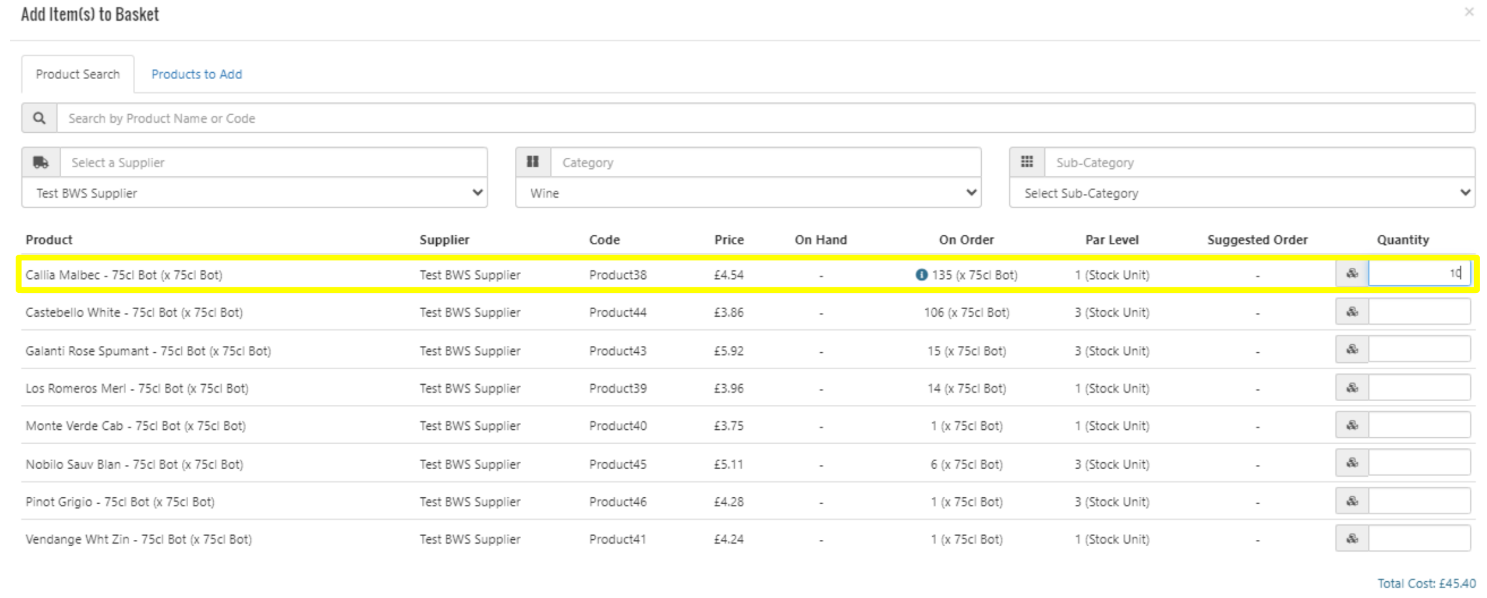Click the magnifying glass search icon
Viewport: 1487px width, 598px height.
[39, 118]
